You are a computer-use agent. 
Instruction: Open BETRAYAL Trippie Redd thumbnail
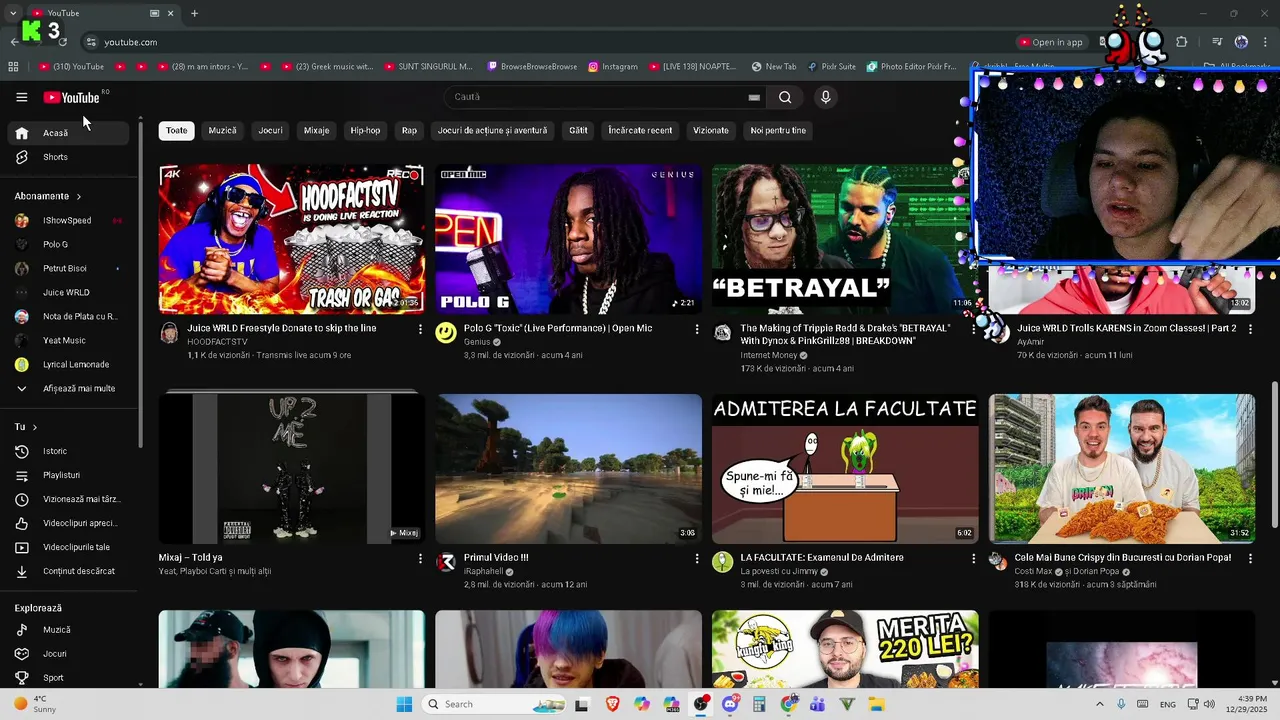pos(845,239)
